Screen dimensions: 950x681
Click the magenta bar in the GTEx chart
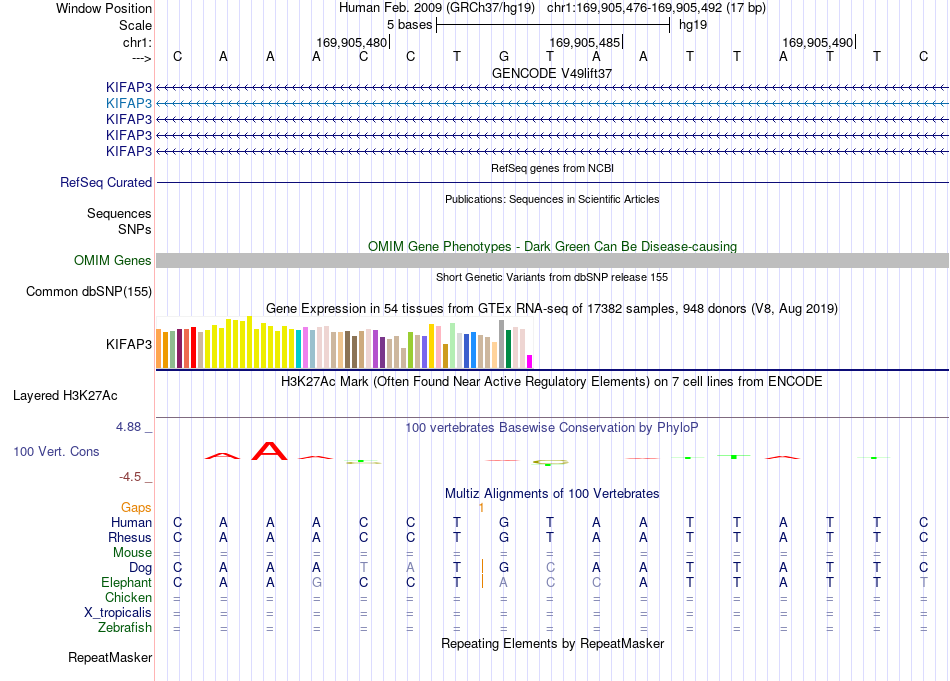[530, 362]
